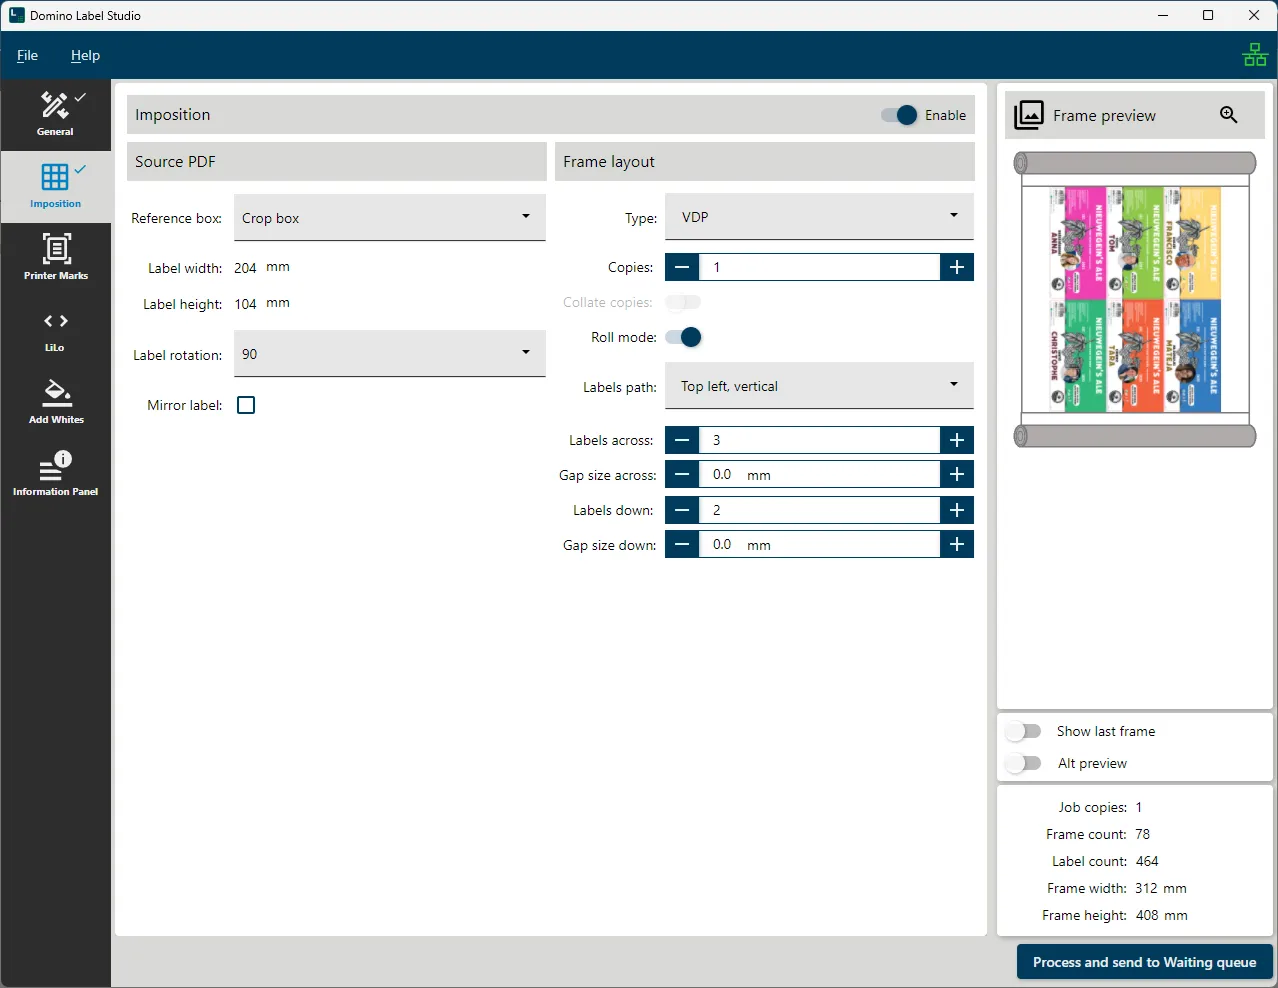The height and width of the screenshot is (988, 1278).
Task: Click the green network status icon
Action: click(1254, 55)
